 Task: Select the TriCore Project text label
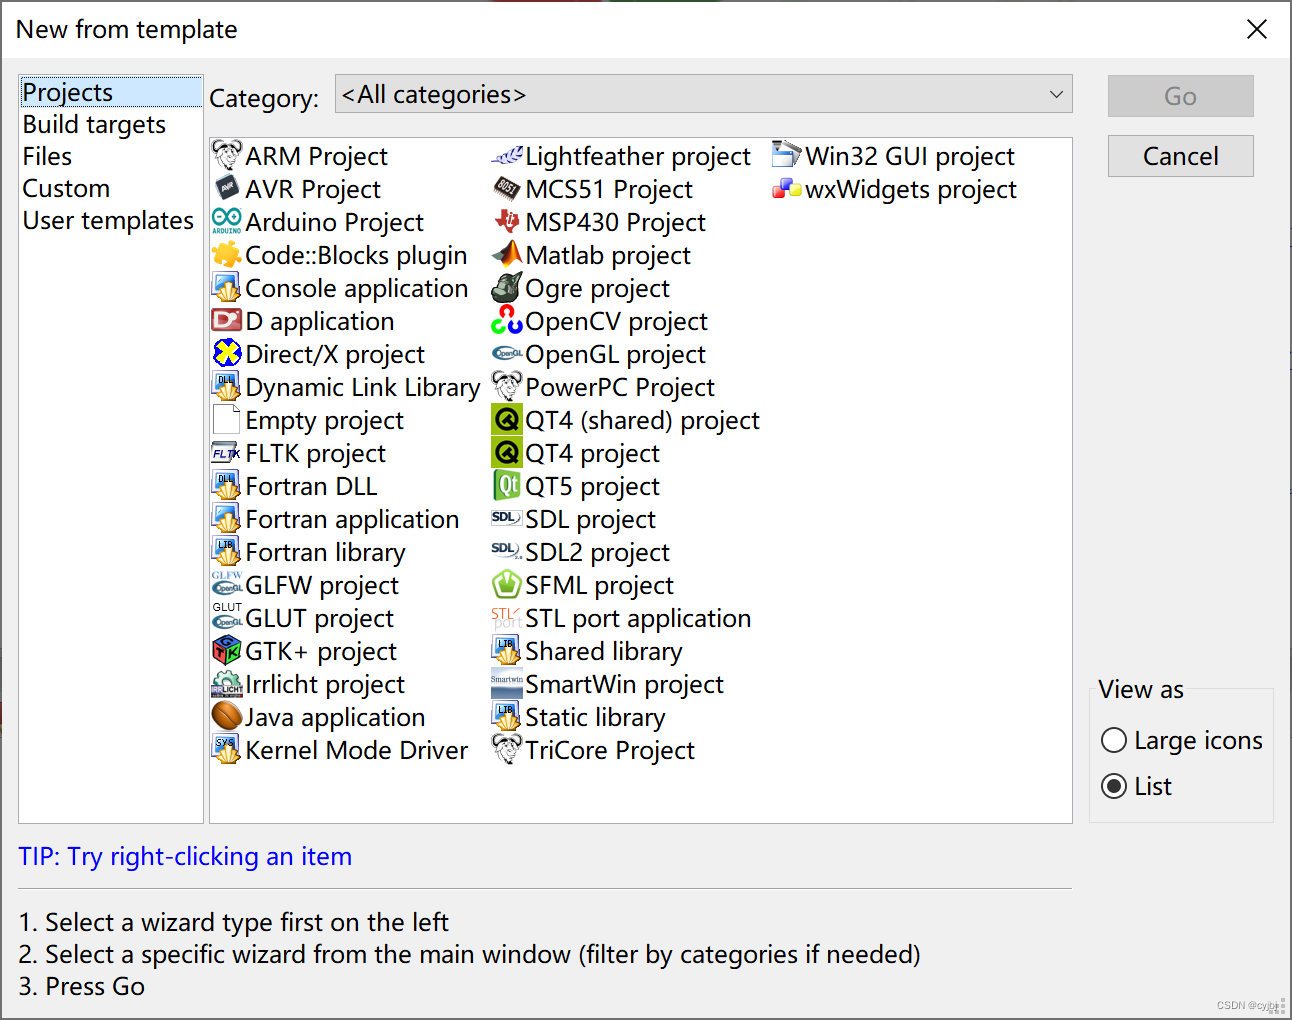pos(610,750)
